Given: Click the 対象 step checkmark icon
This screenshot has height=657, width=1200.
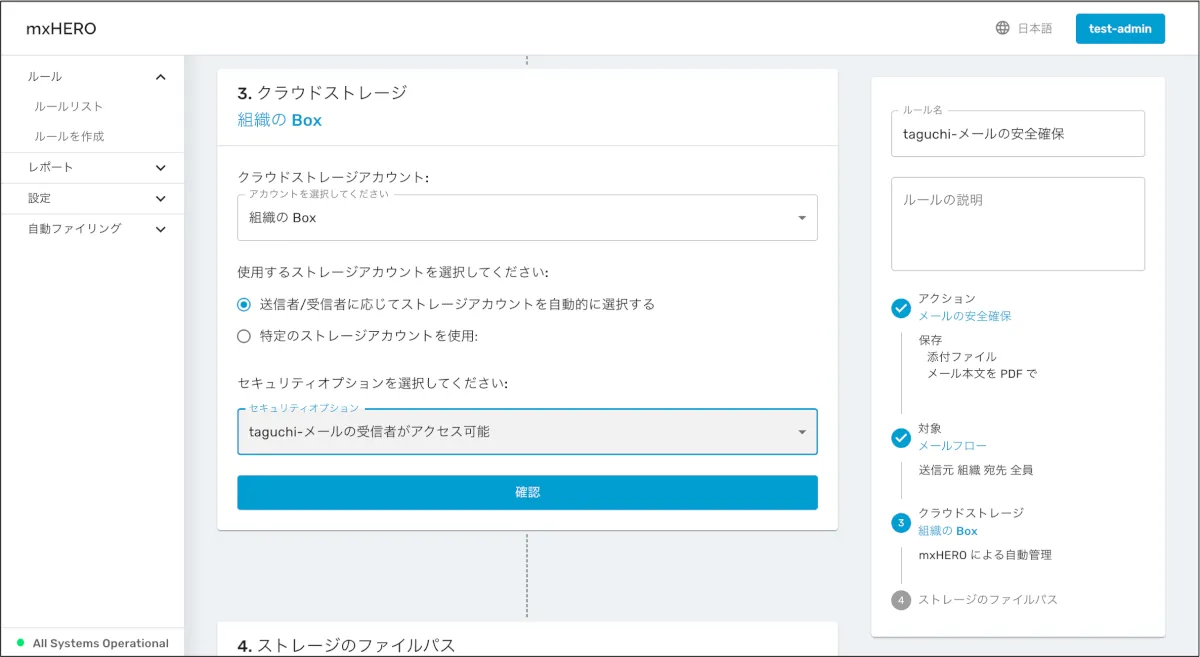Looking at the screenshot, I should pos(901,437).
